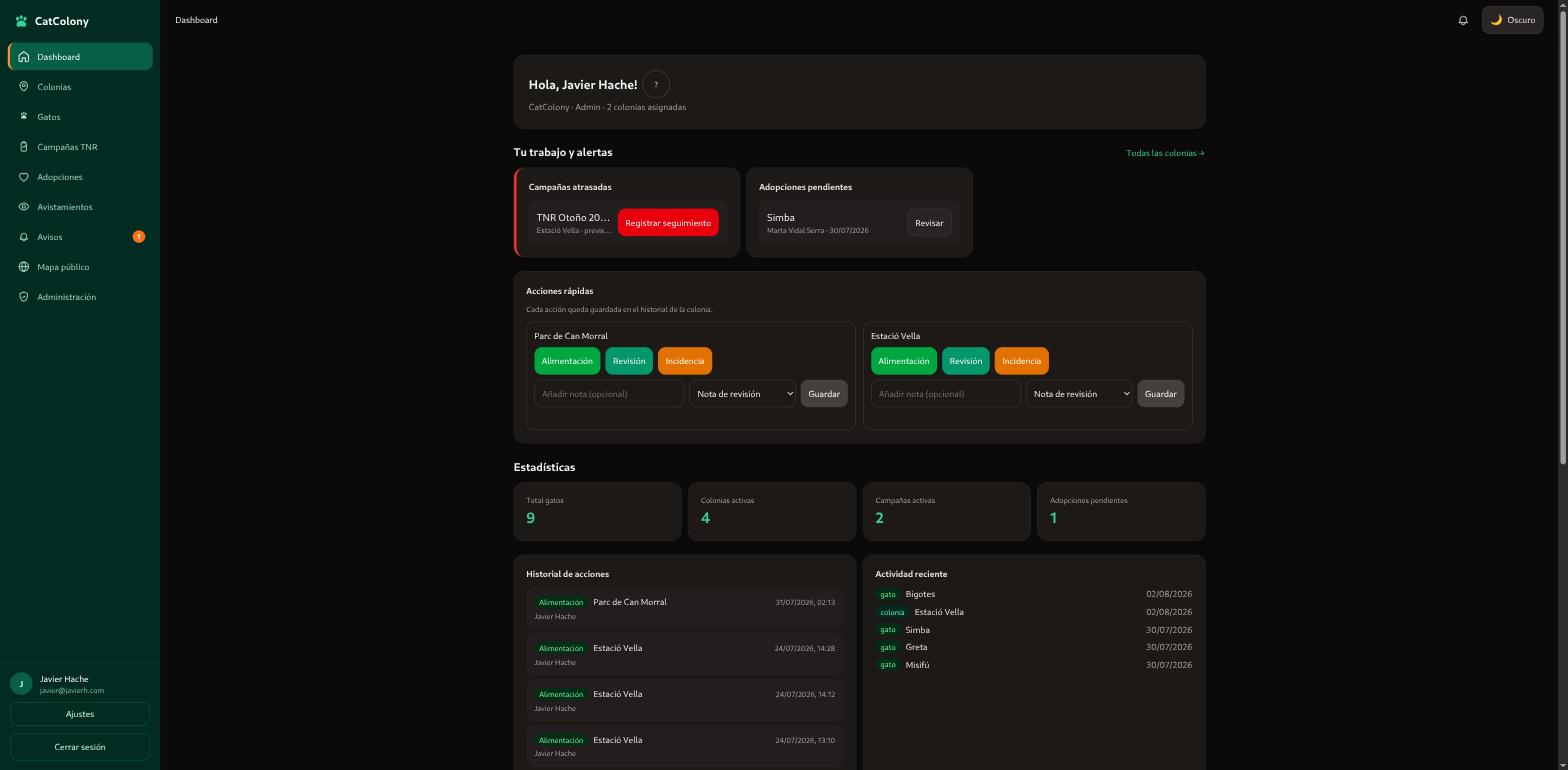Click Greta in recent activity
This screenshot has height=770, width=1568.
pyautogui.click(x=916, y=647)
